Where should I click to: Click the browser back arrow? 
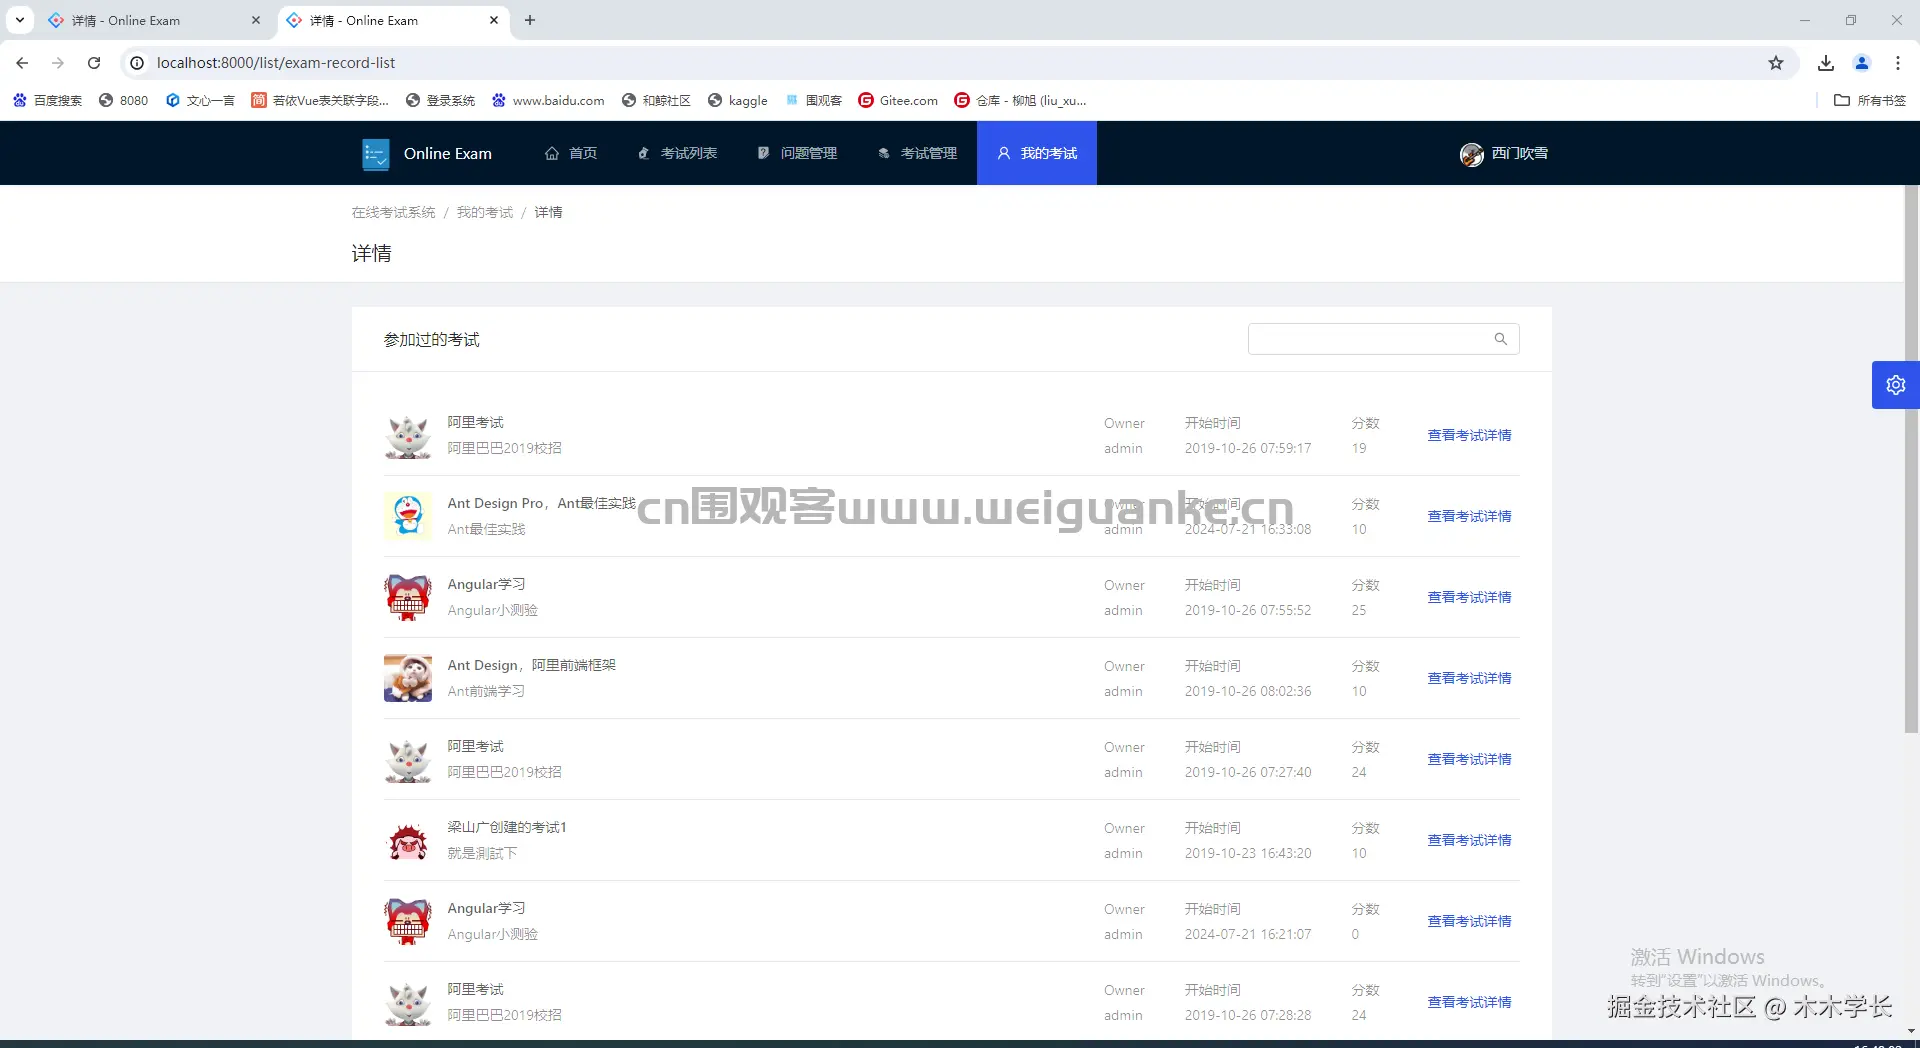22,63
